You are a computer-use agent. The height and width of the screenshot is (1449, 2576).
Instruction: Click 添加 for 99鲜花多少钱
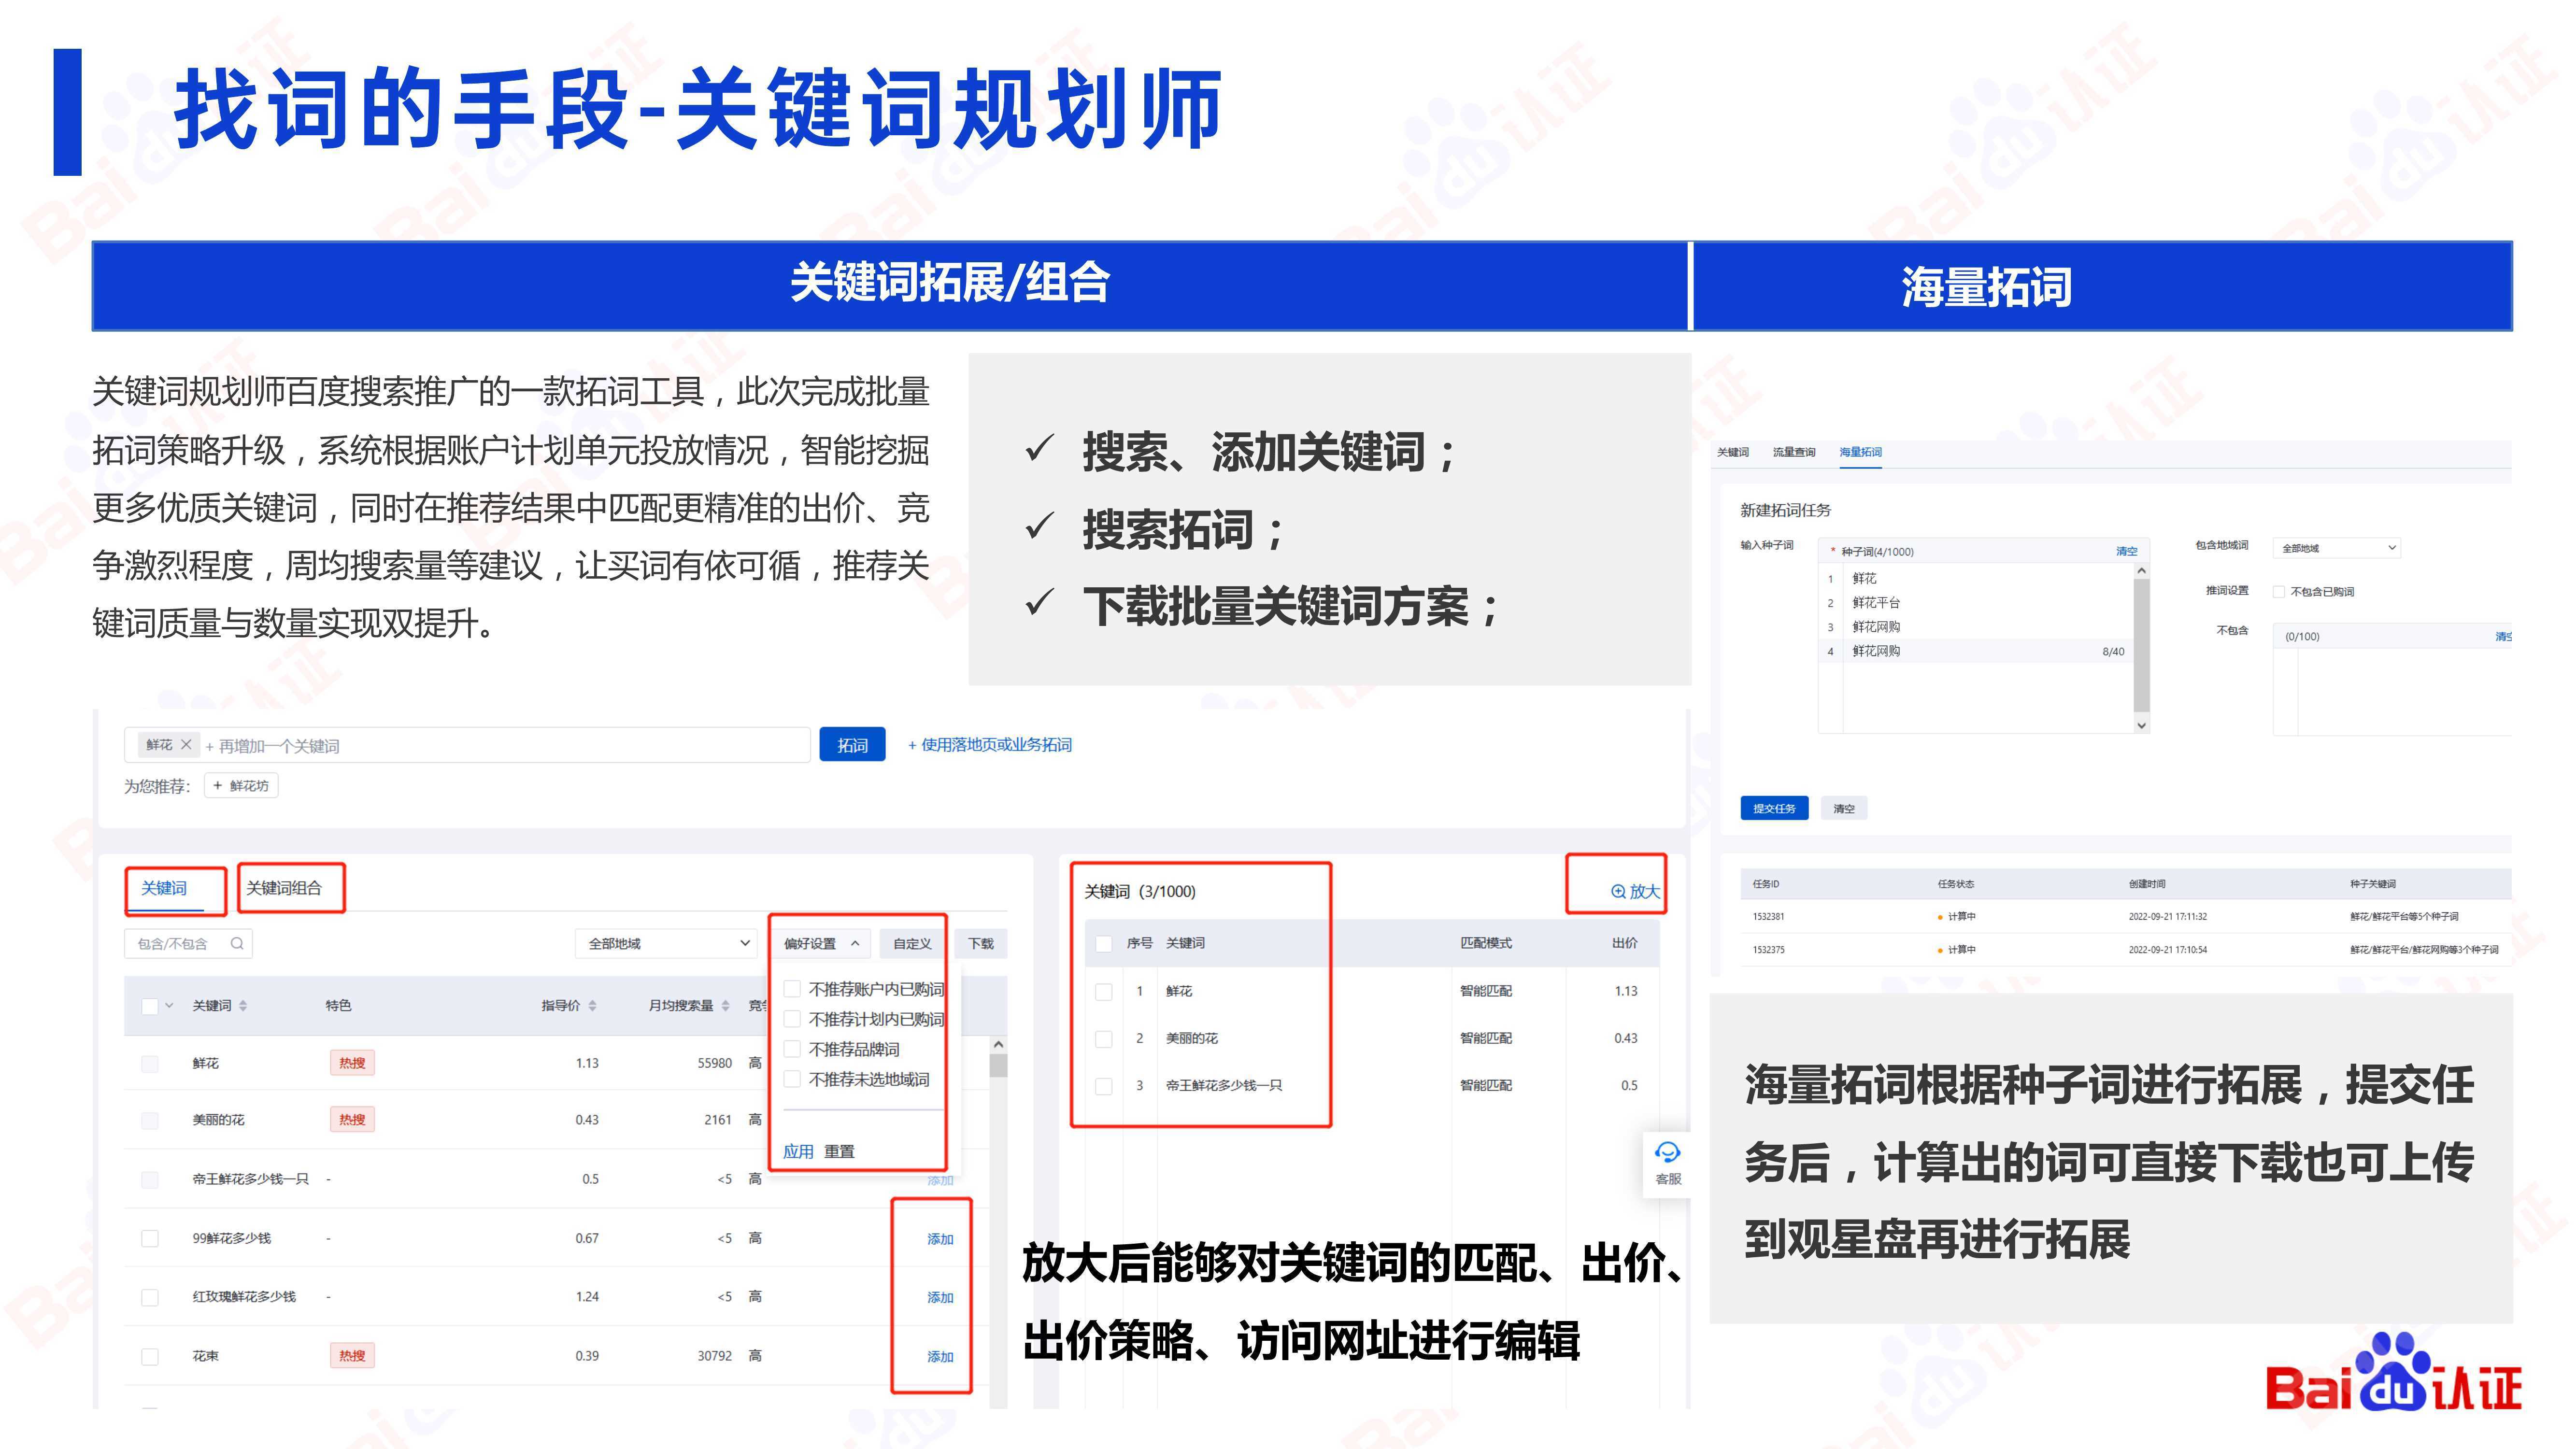click(x=940, y=1239)
